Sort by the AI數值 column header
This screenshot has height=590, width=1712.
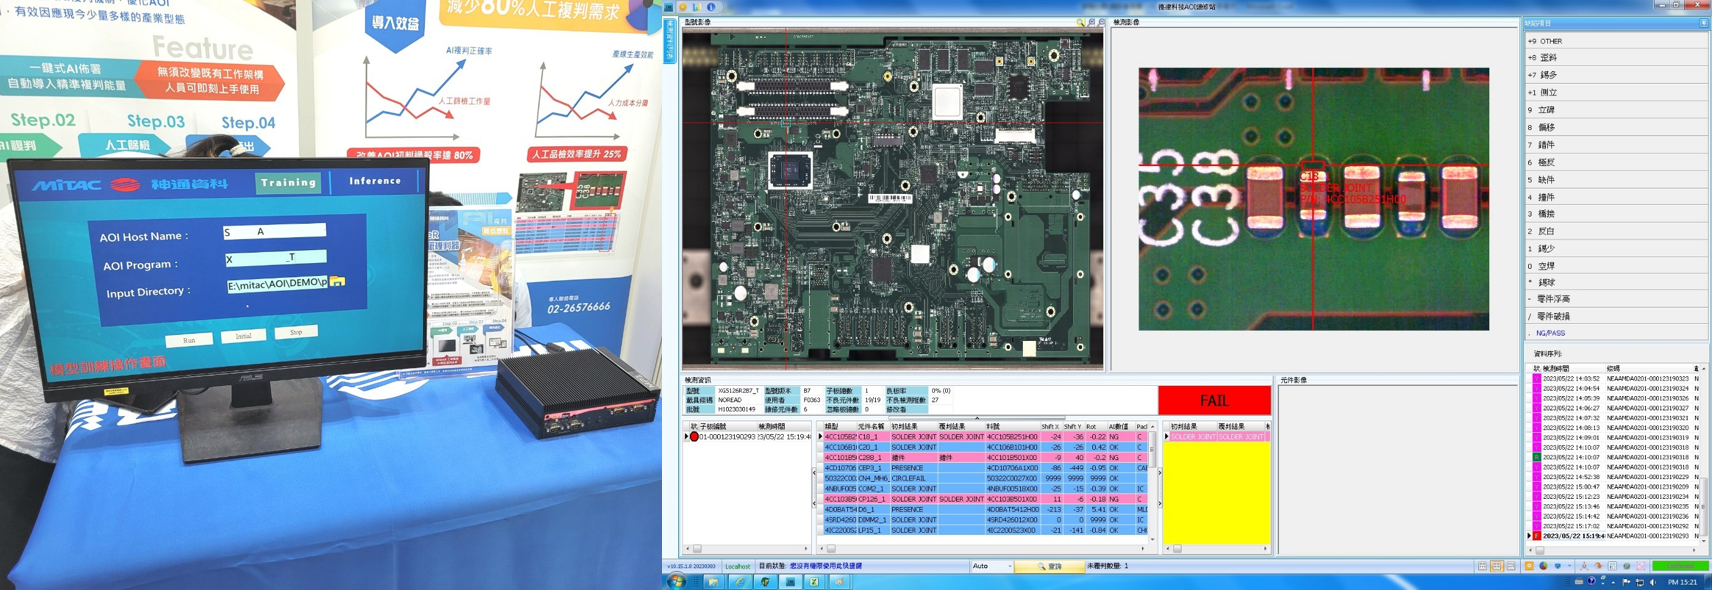(1119, 427)
